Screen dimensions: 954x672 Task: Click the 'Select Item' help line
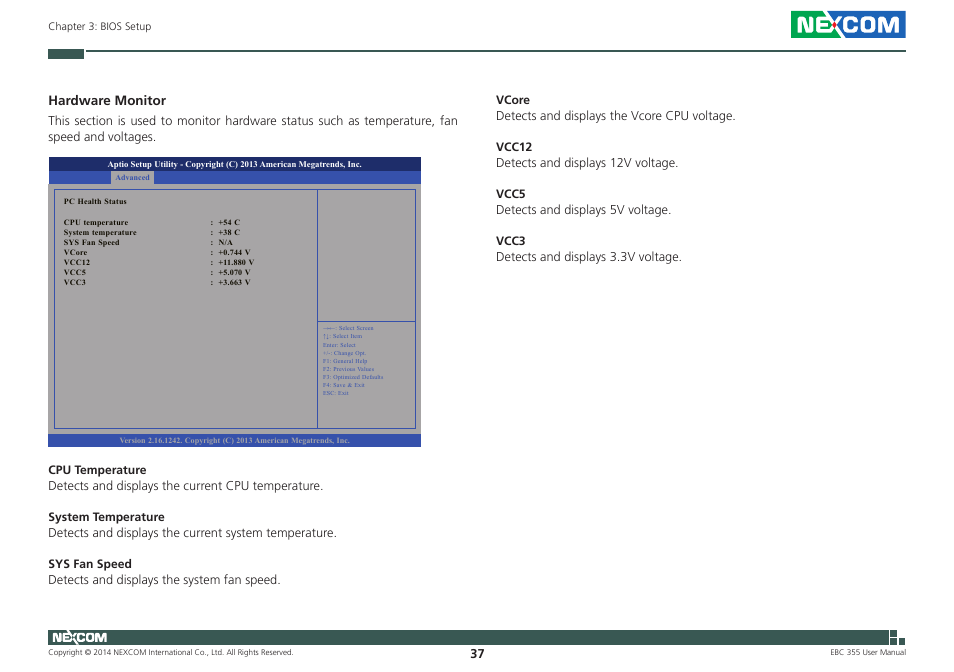[343, 336]
